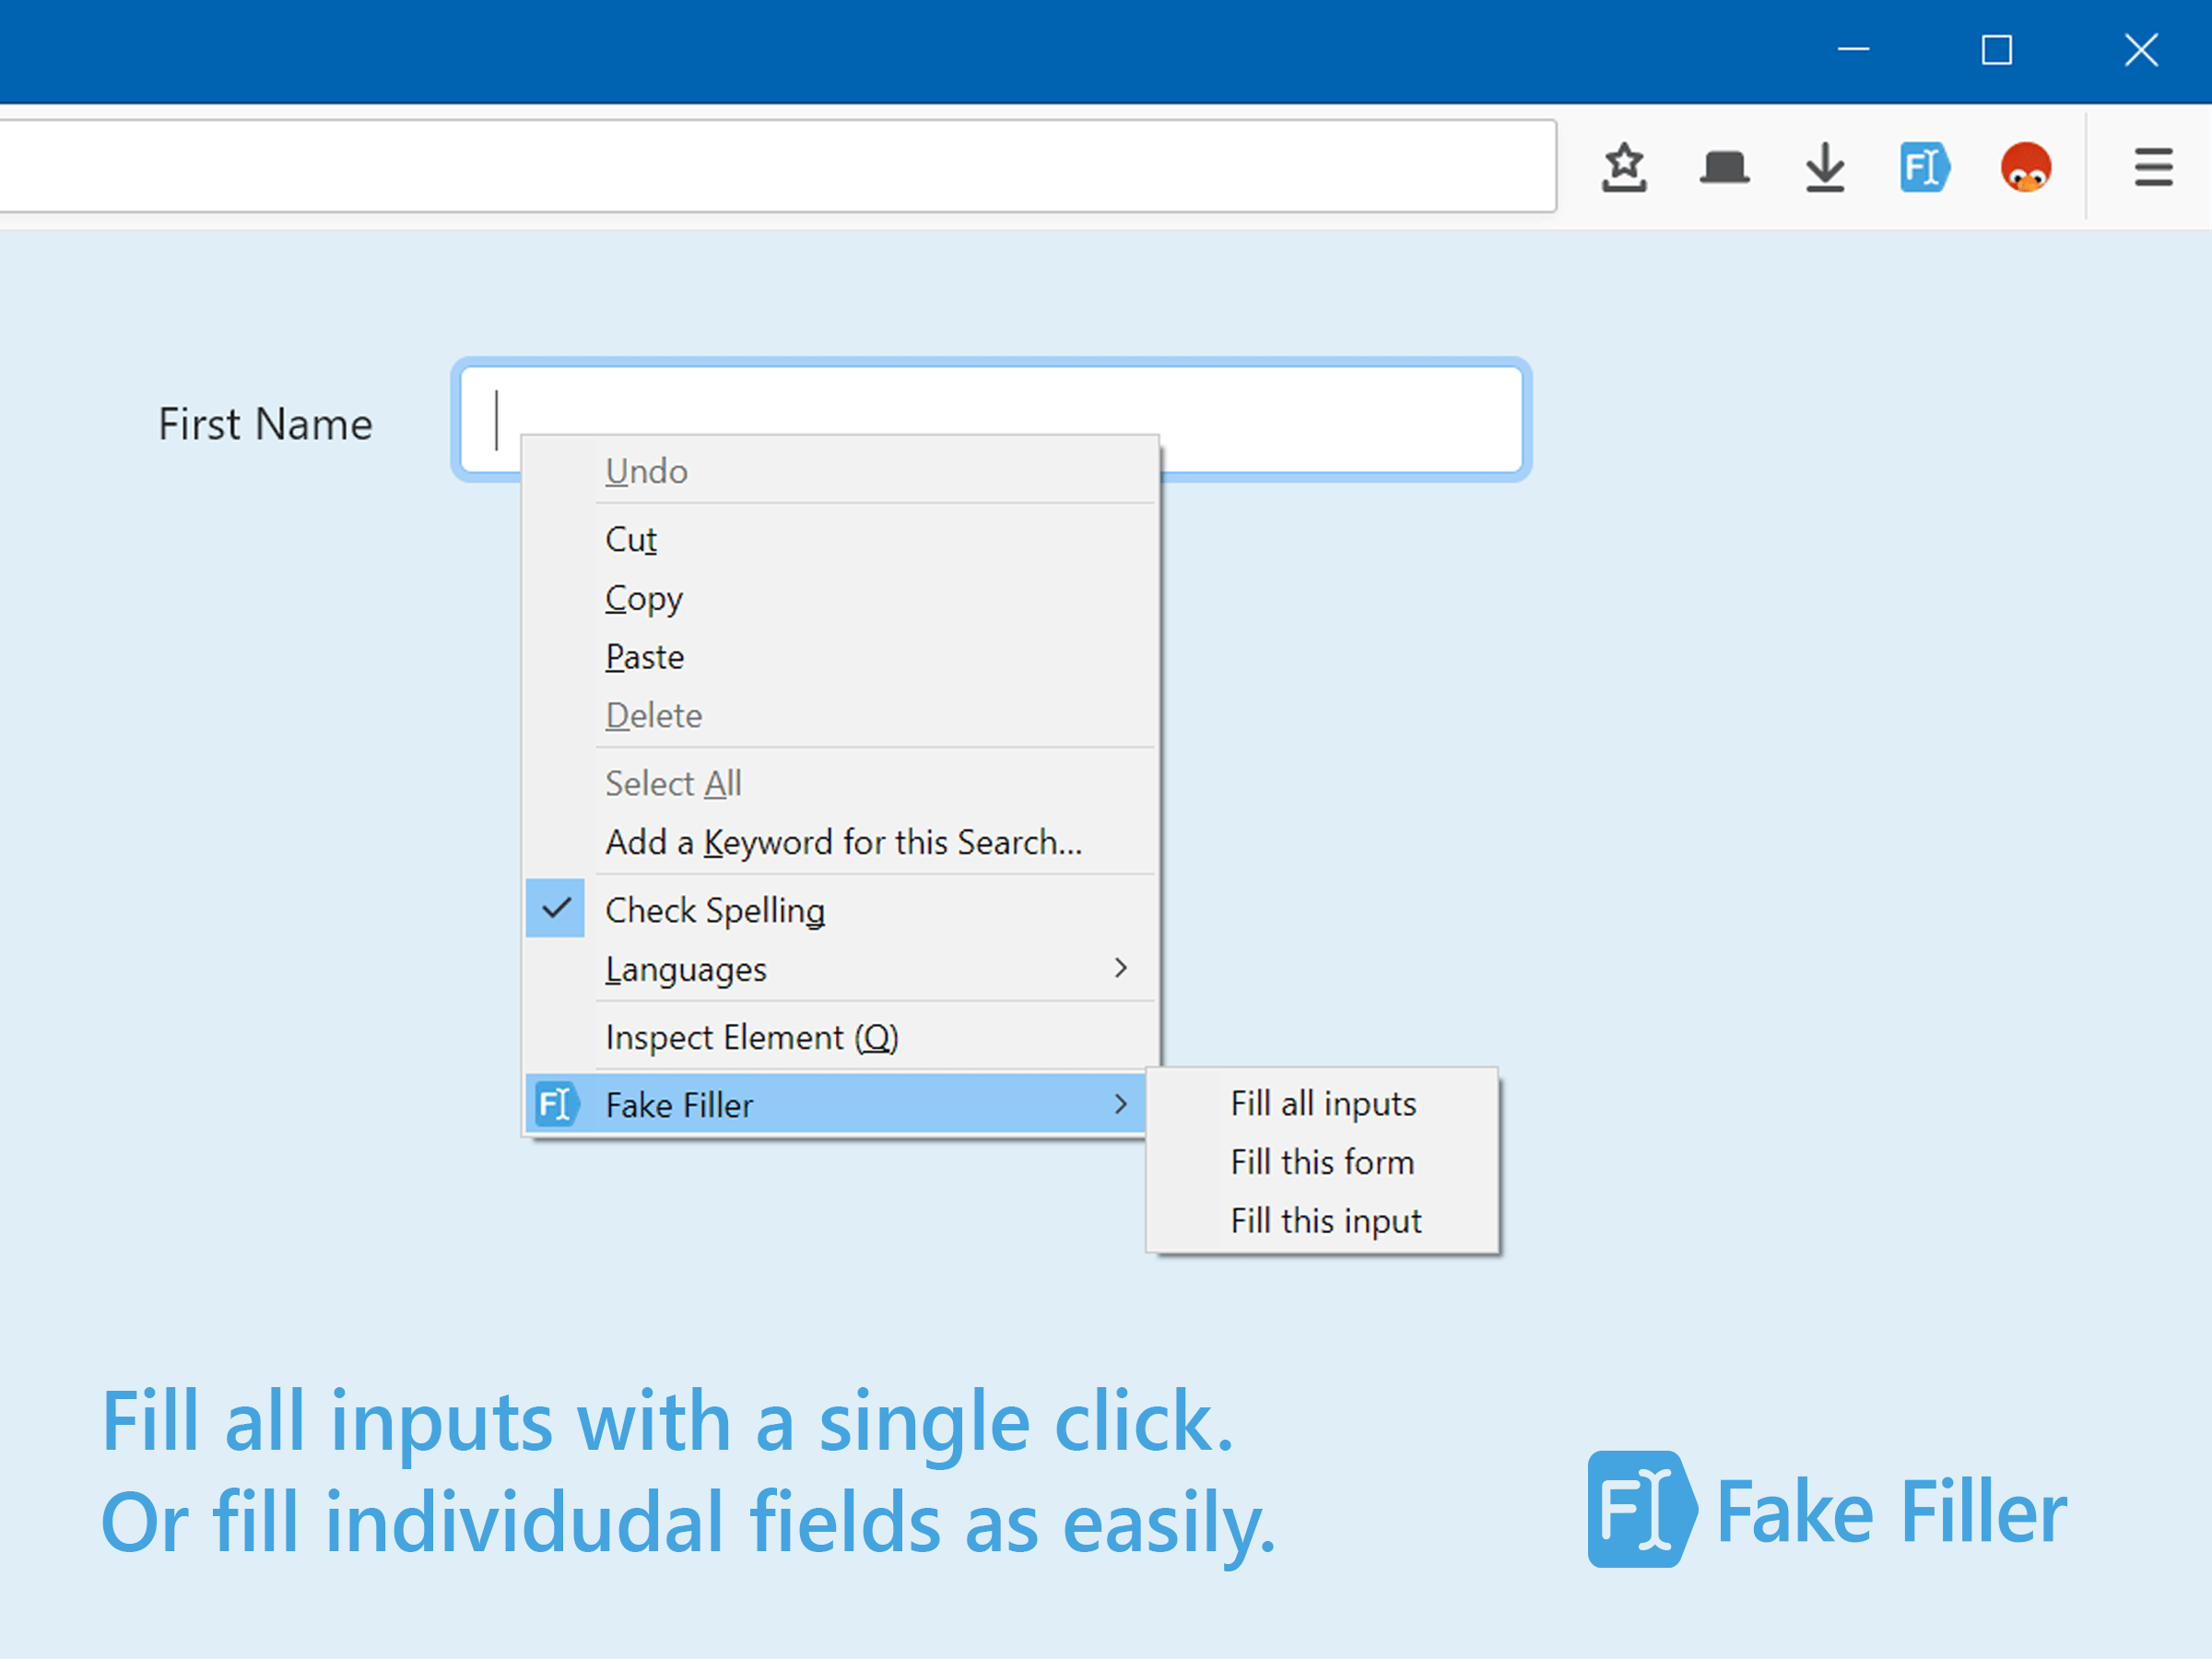Open the Fake Filler submenu chevron arrow
The height and width of the screenshot is (1659, 2212).
pyautogui.click(x=1121, y=1104)
